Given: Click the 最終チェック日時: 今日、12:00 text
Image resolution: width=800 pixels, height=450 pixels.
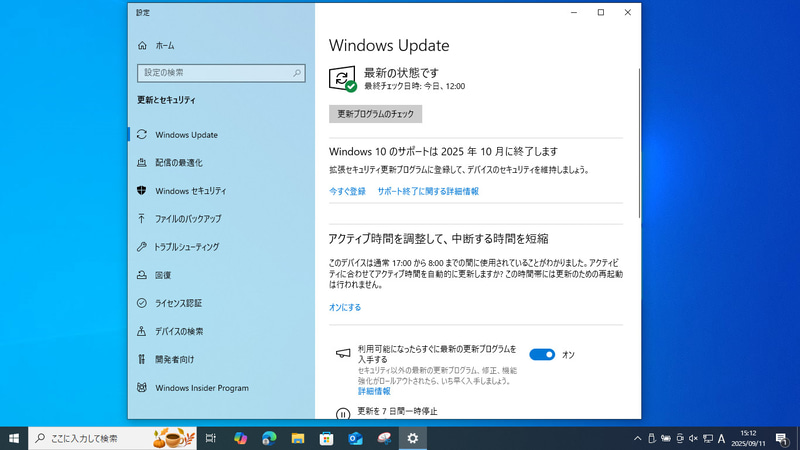Looking at the screenshot, I should [x=414, y=86].
